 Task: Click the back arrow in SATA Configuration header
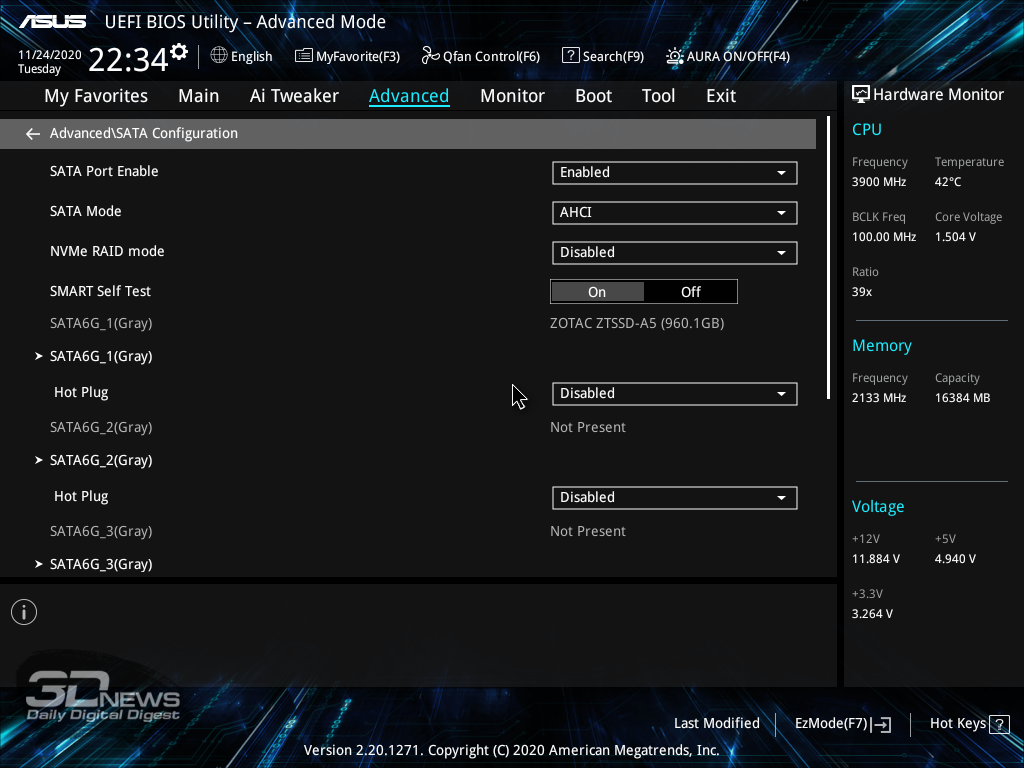click(x=33, y=134)
